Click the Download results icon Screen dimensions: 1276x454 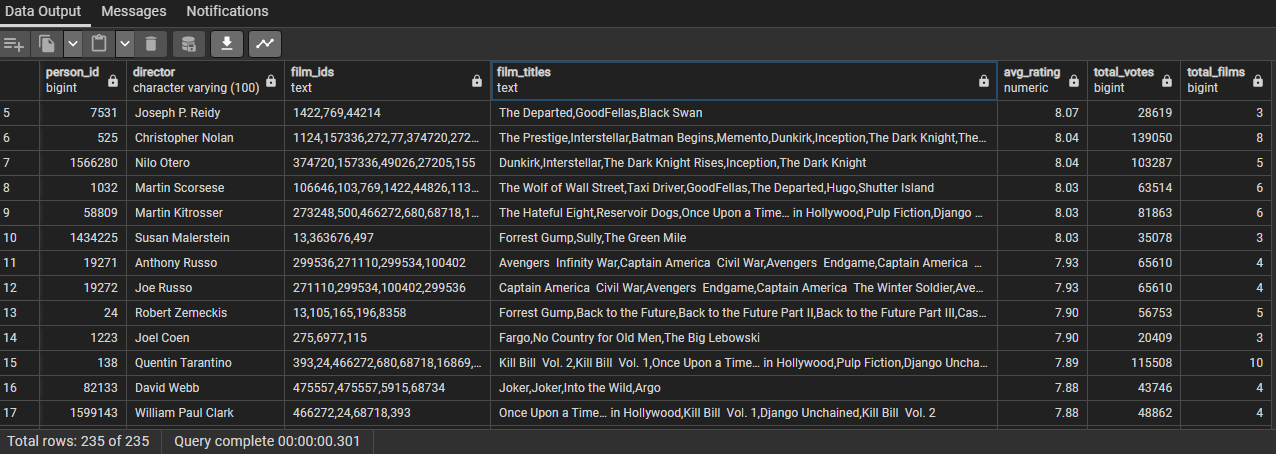227,44
